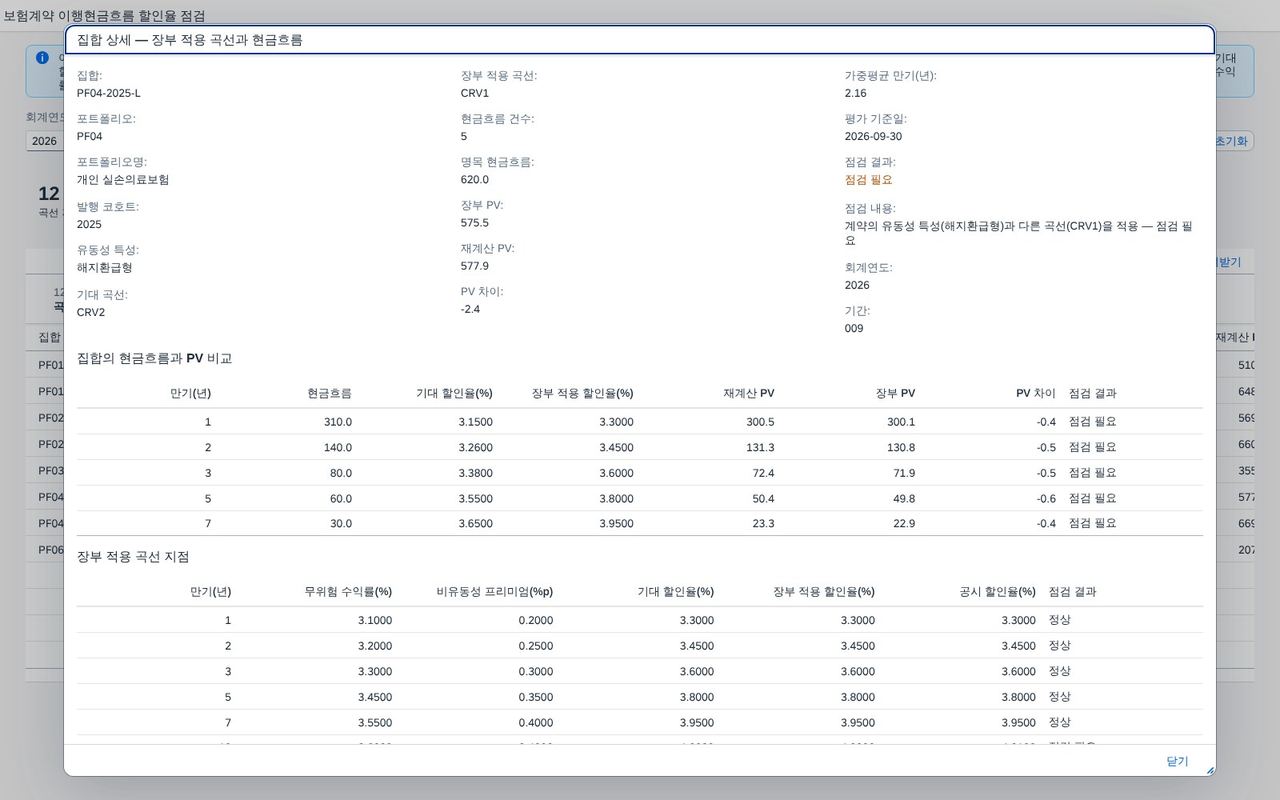Grab the dialog resize handle icon
The image size is (1280, 800).
point(1210,770)
